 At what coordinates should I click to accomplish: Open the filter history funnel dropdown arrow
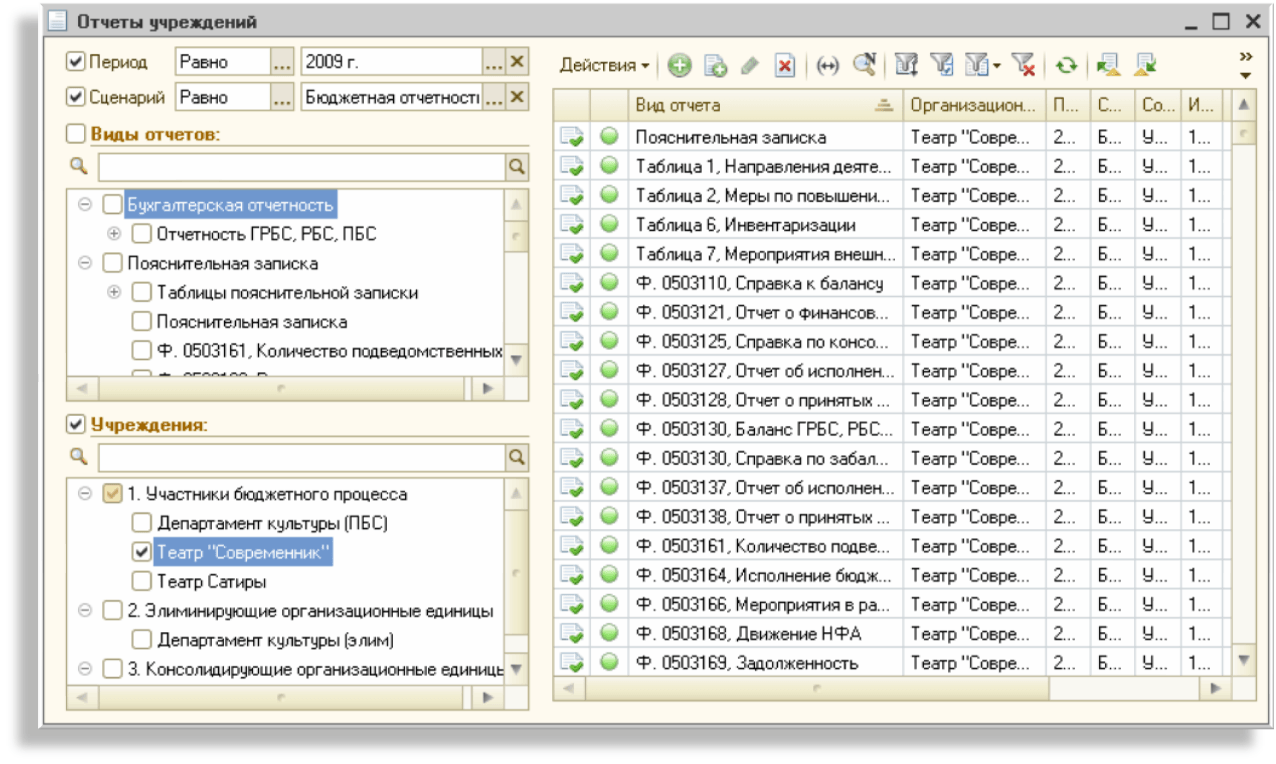pyautogui.click(x=997, y=66)
